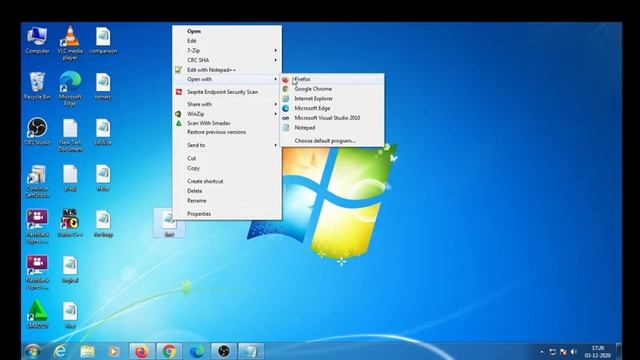Screen dimensions: 640x360
Task: Open with Microsoft Visual Studio 2010
Action: pos(332,118)
